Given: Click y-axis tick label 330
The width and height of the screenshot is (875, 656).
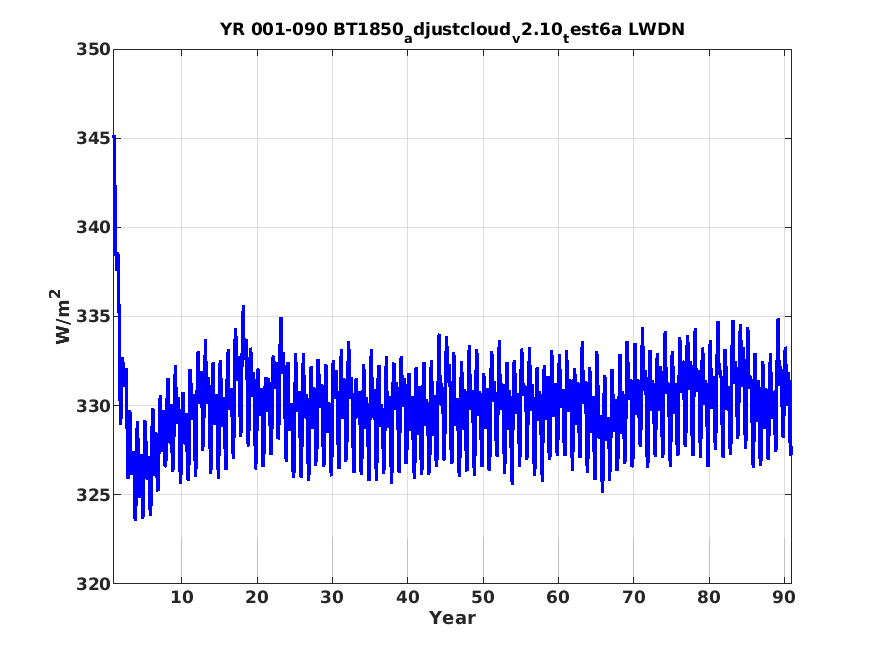Looking at the screenshot, I should pos(93,406).
